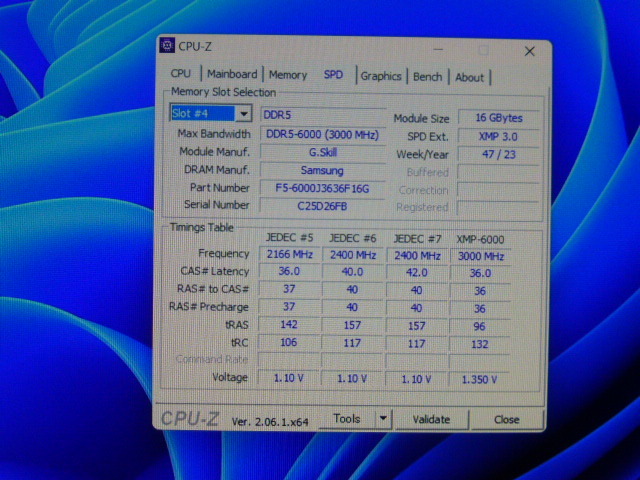Click the Memory Slot Selection group label
This screenshot has height=480, width=640.
coord(223,92)
